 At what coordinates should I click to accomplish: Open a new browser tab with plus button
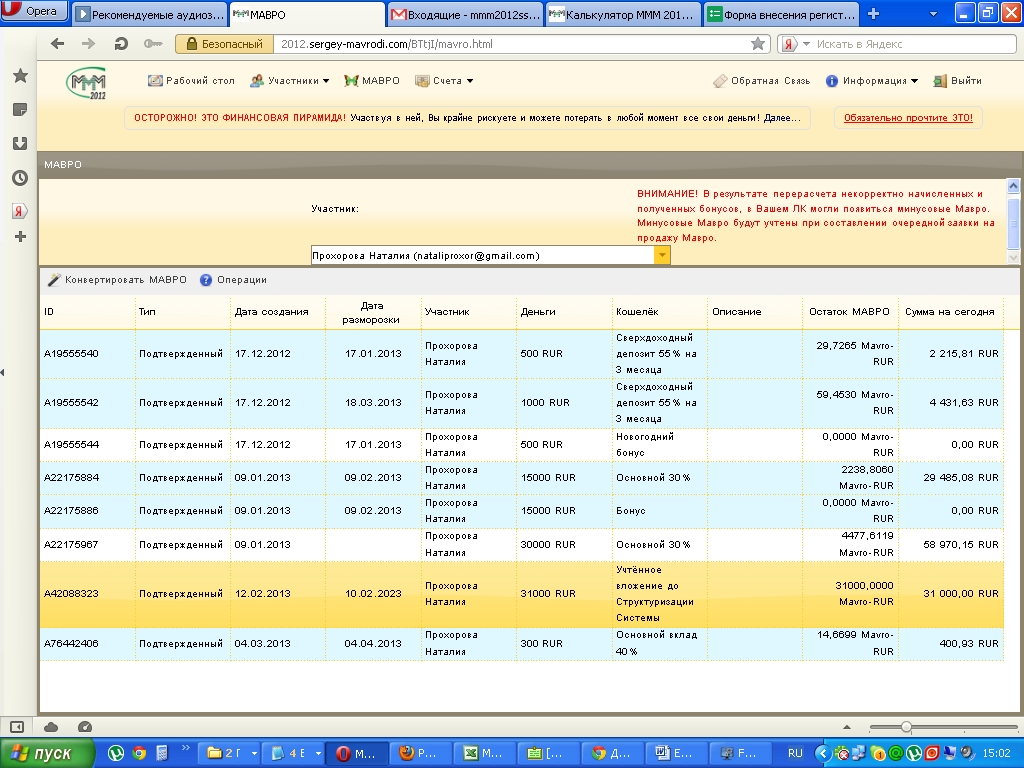pos(873,14)
